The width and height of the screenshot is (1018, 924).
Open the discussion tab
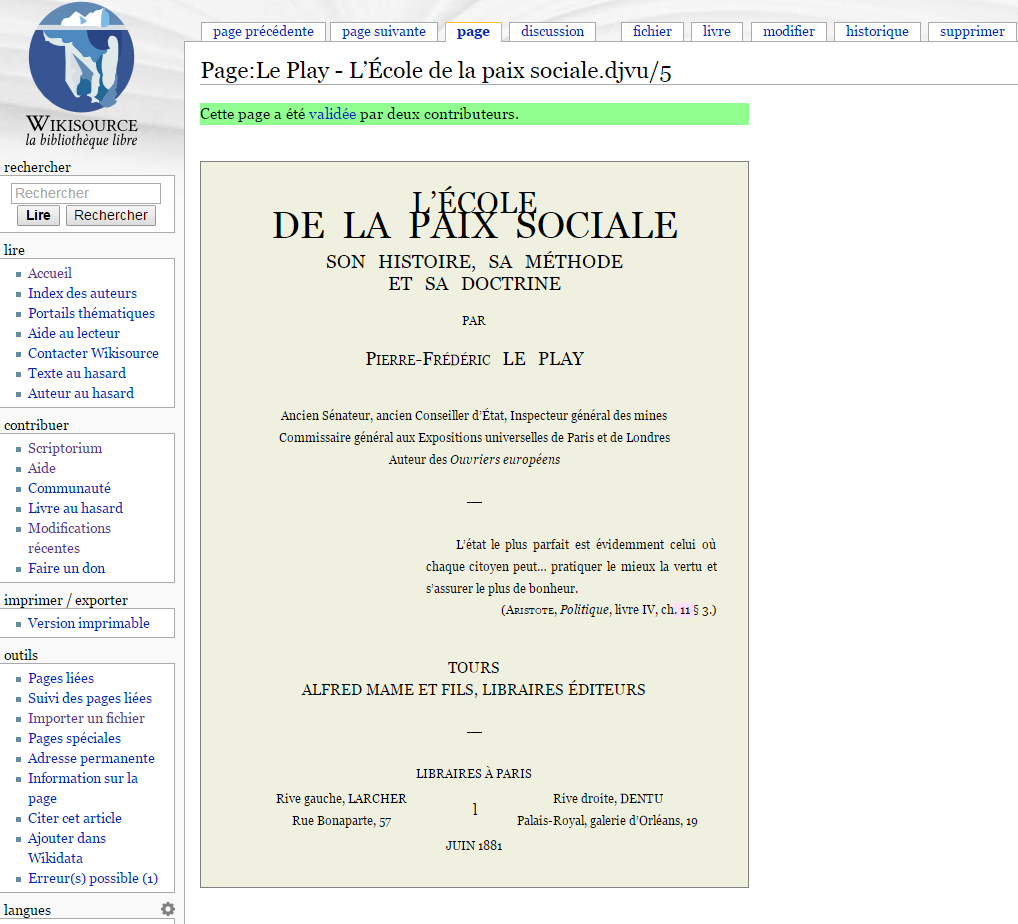click(552, 31)
